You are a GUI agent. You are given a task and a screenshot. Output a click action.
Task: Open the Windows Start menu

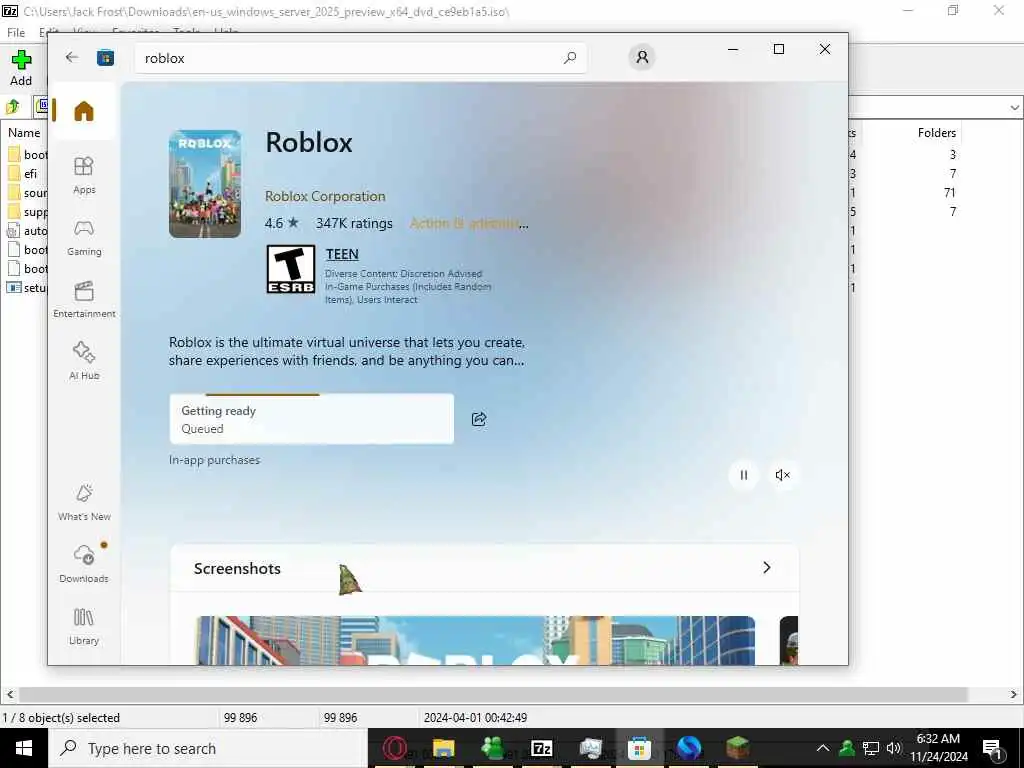tap(24, 748)
